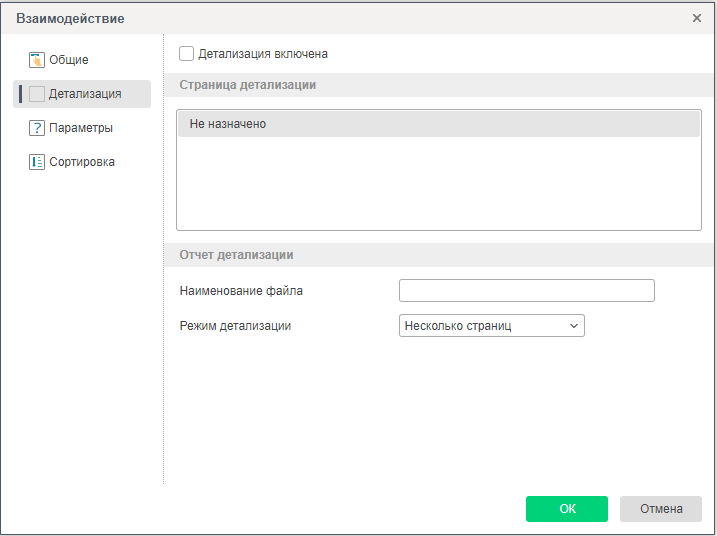
Task: Click the Режим детализации field label
Action: point(235,326)
